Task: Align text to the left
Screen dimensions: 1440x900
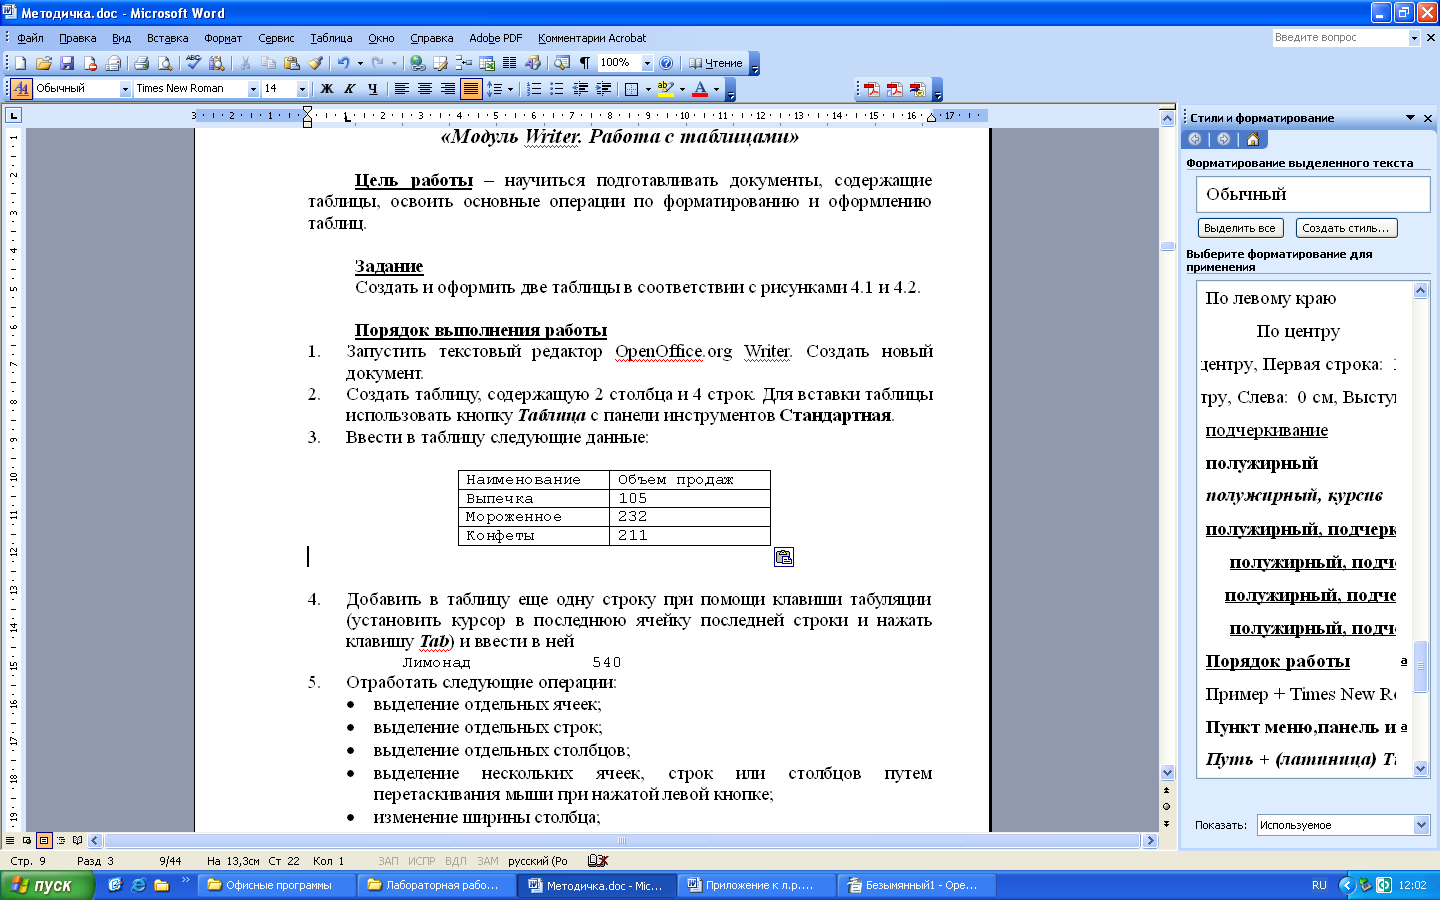Action: [401, 89]
